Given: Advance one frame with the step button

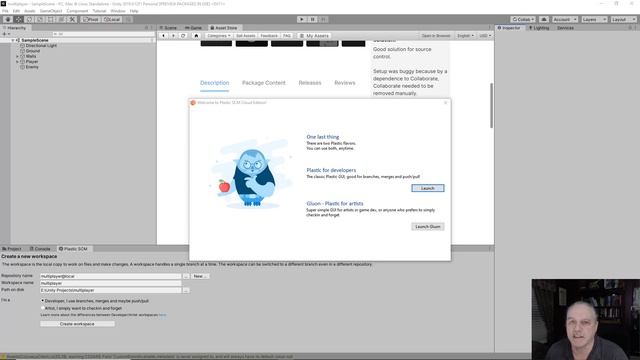Looking at the screenshot, I should (323, 19).
